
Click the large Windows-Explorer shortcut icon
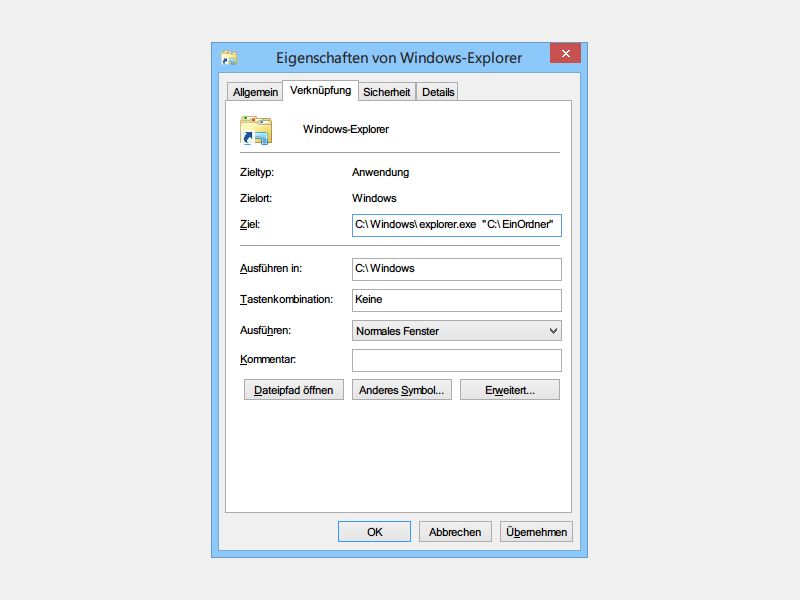tap(256, 130)
